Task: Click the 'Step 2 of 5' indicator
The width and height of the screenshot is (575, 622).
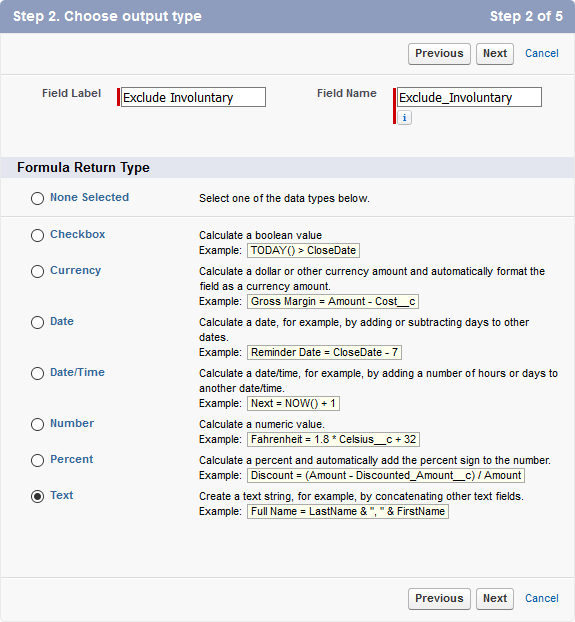Action: [x=526, y=16]
